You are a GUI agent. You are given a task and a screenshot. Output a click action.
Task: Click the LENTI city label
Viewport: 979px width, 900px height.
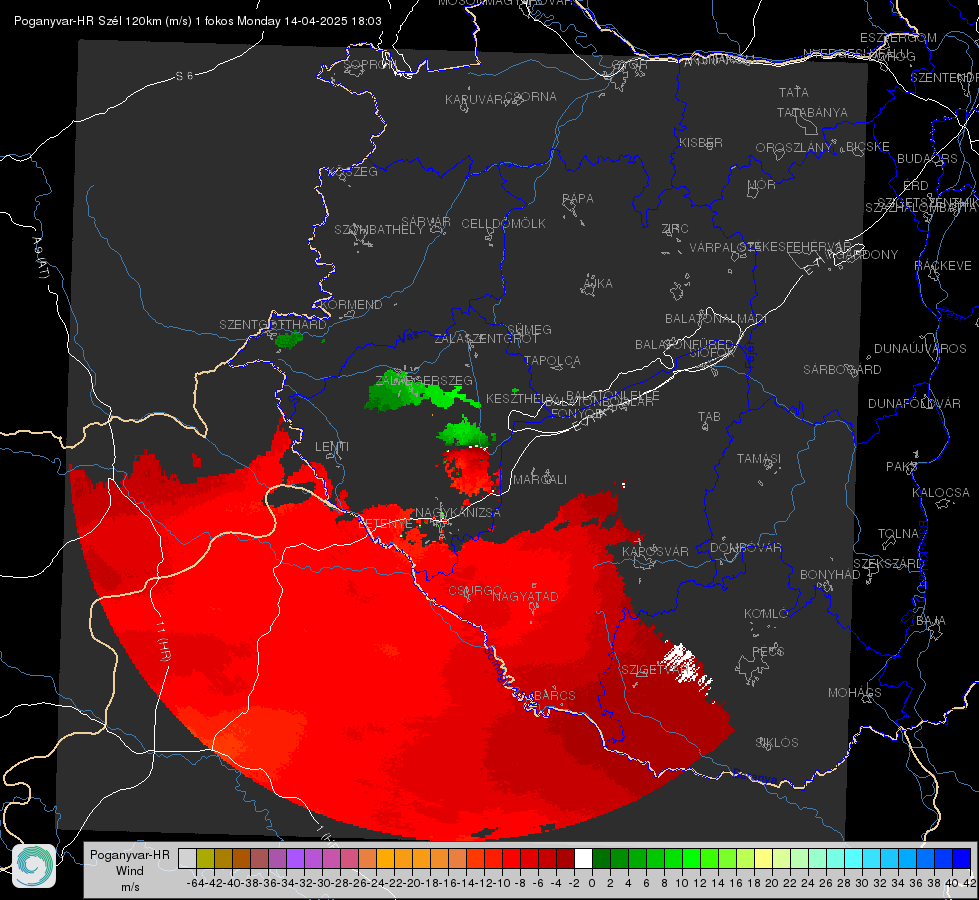pyautogui.click(x=332, y=447)
